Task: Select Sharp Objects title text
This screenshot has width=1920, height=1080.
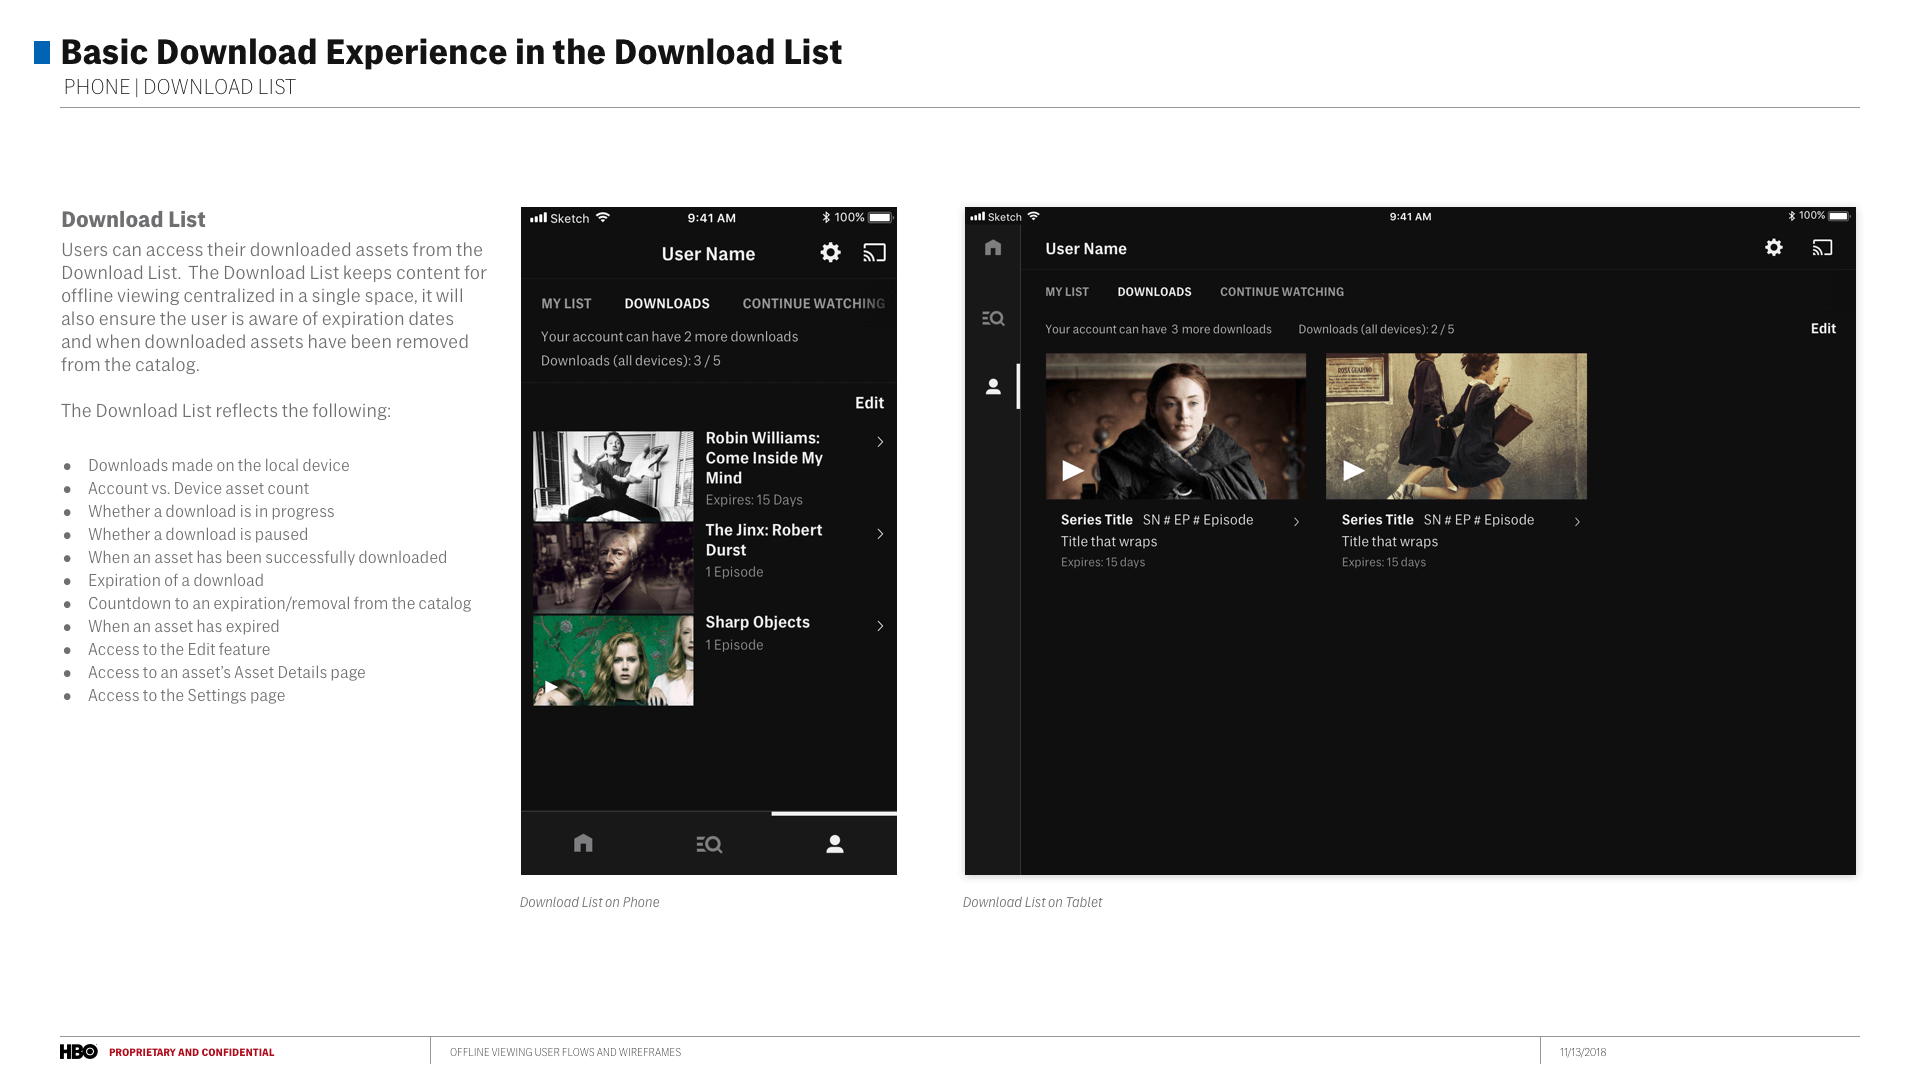Action: 757,622
